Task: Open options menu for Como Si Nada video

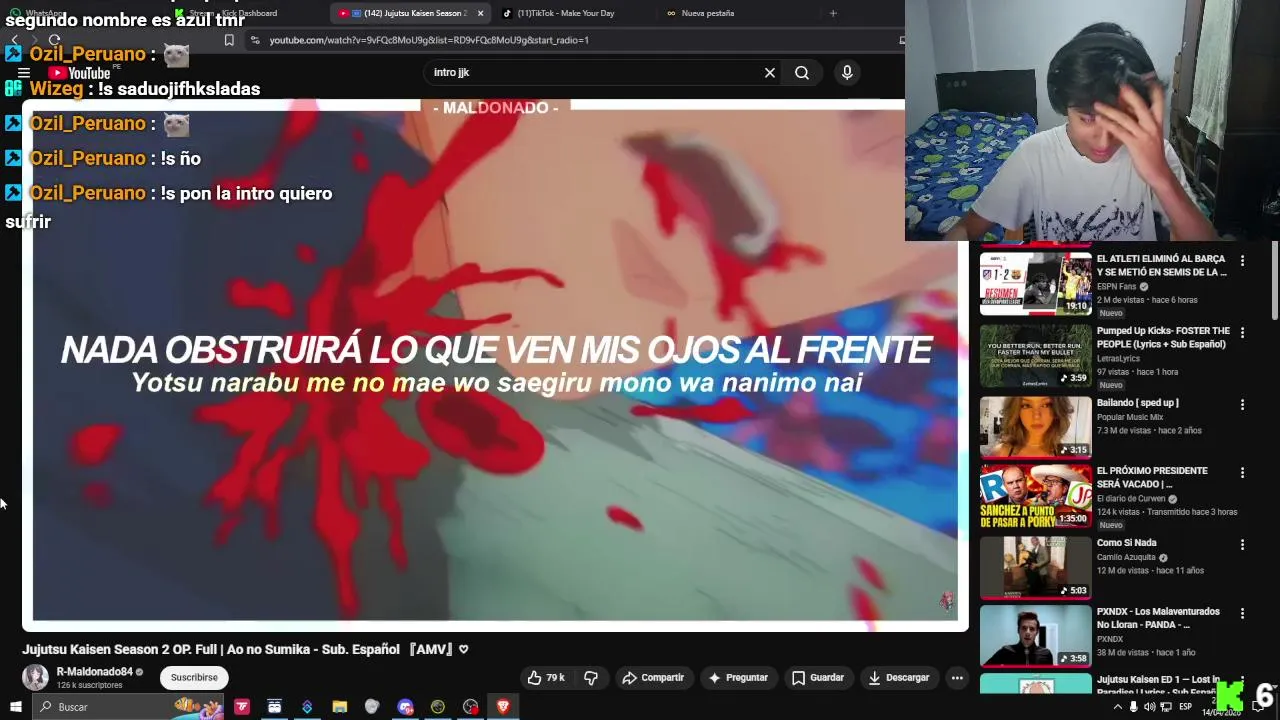Action: (1242, 545)
